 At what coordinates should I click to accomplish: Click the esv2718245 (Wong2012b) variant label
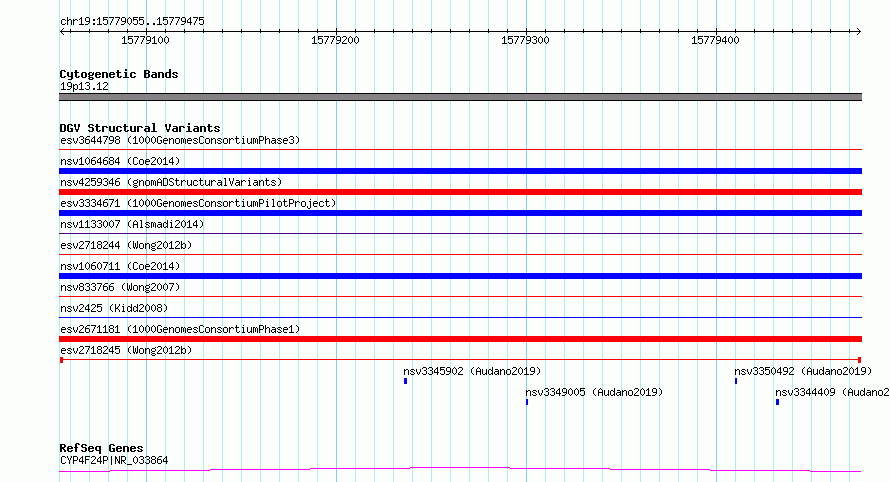(x=126, y=350)
